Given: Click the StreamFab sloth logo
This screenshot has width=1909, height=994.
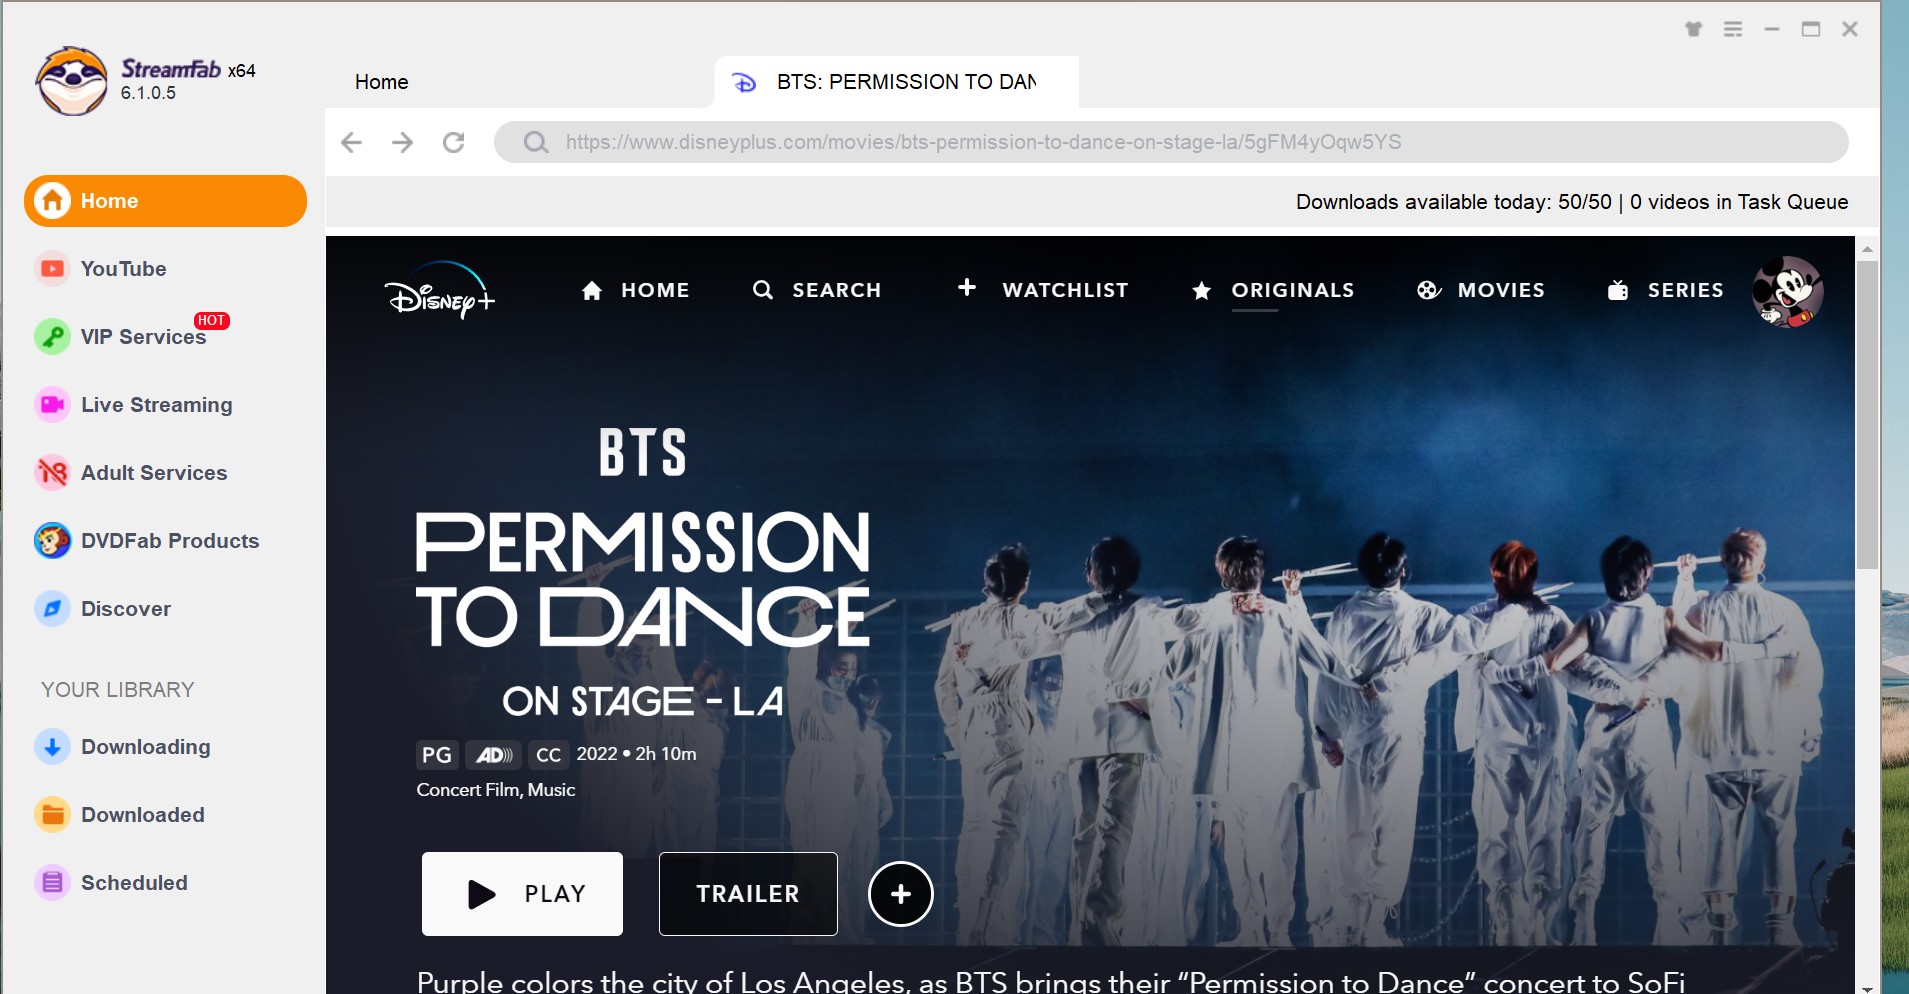Looking at the screenshot, I should tap(71, 81).
